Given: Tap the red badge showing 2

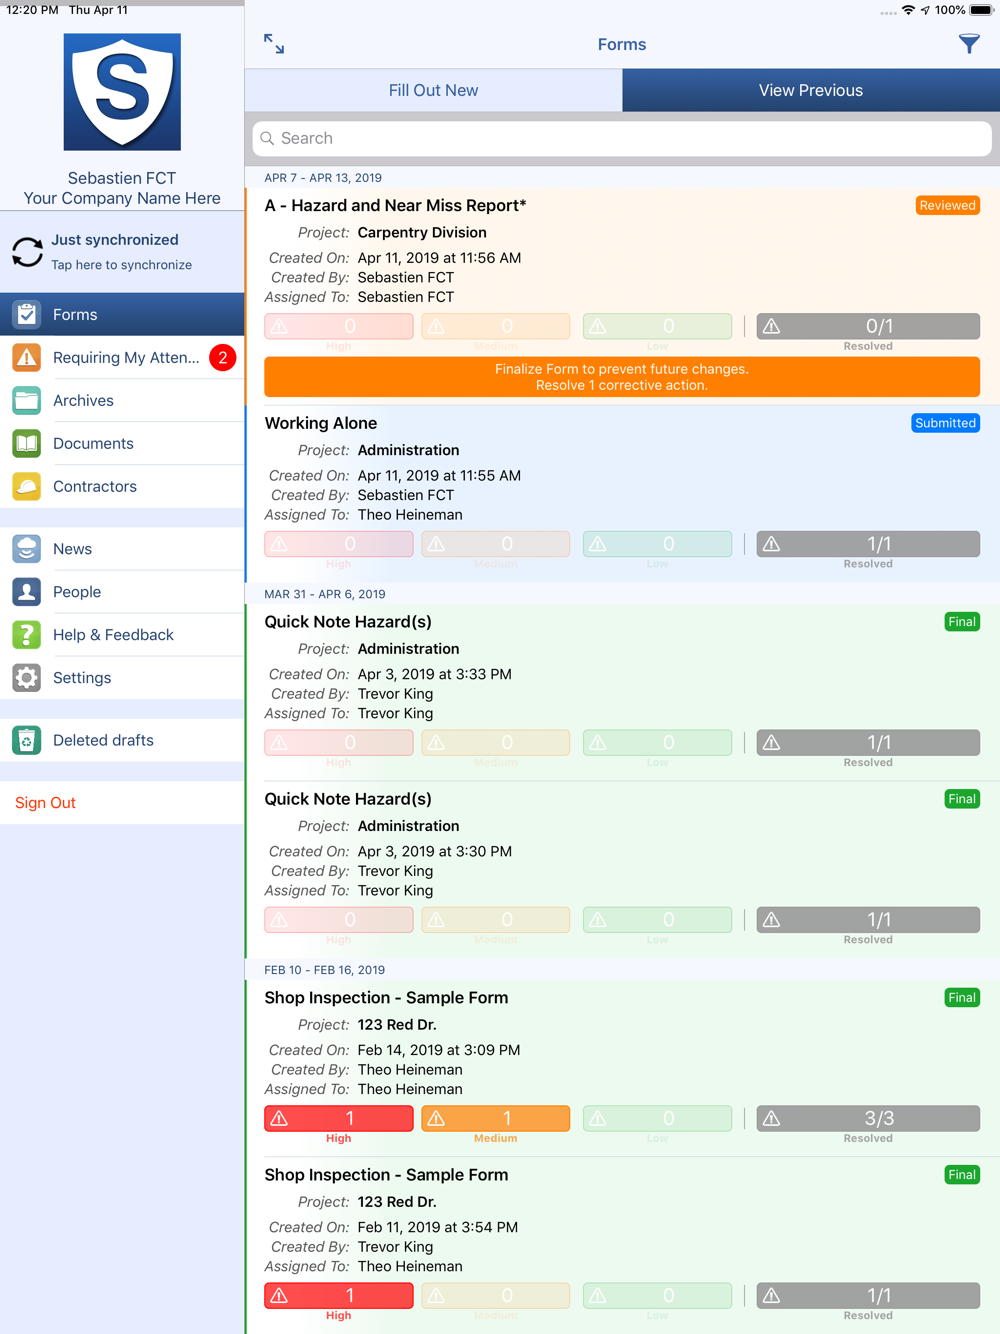Looking at the screenshot, I should 222,357.
